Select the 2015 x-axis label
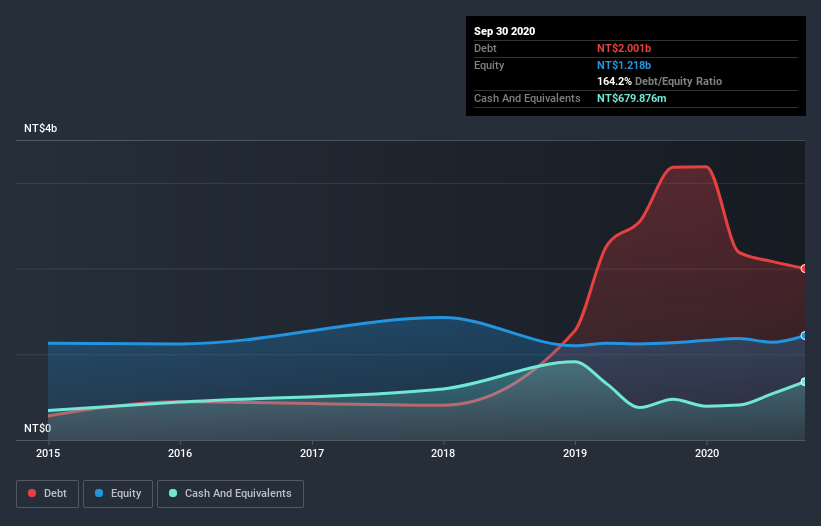Viewport: 821px width, 526px height. click(48, 453)
